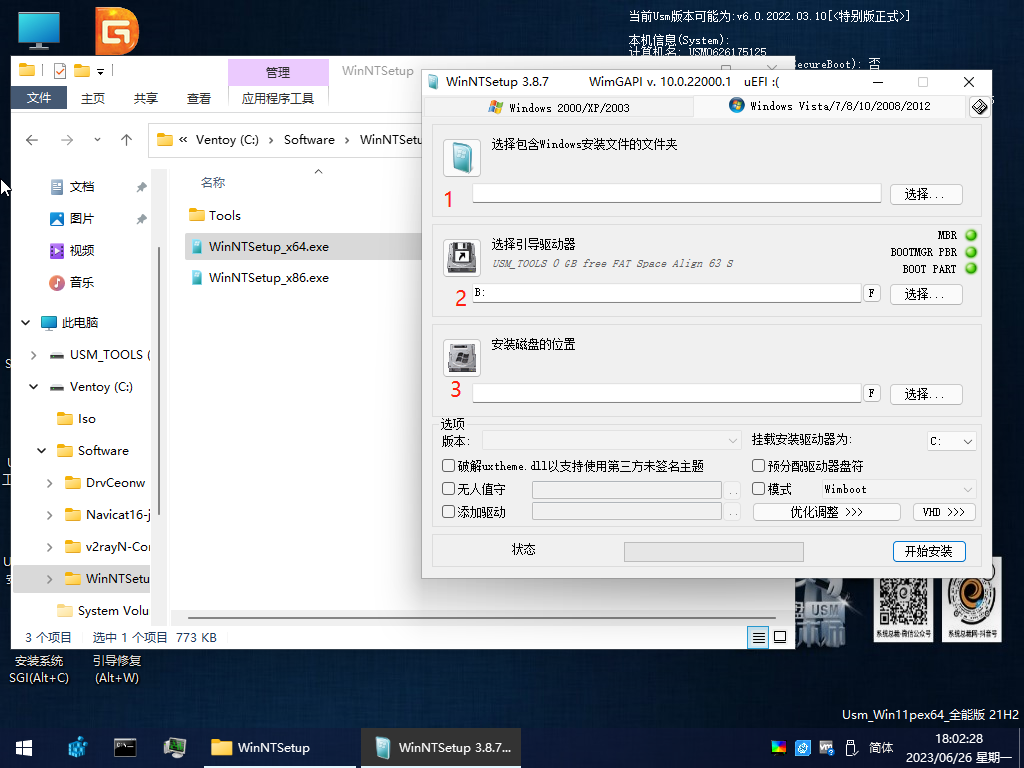
Task: Open the device manager taskbar icon
Action: tap(174, 747)
